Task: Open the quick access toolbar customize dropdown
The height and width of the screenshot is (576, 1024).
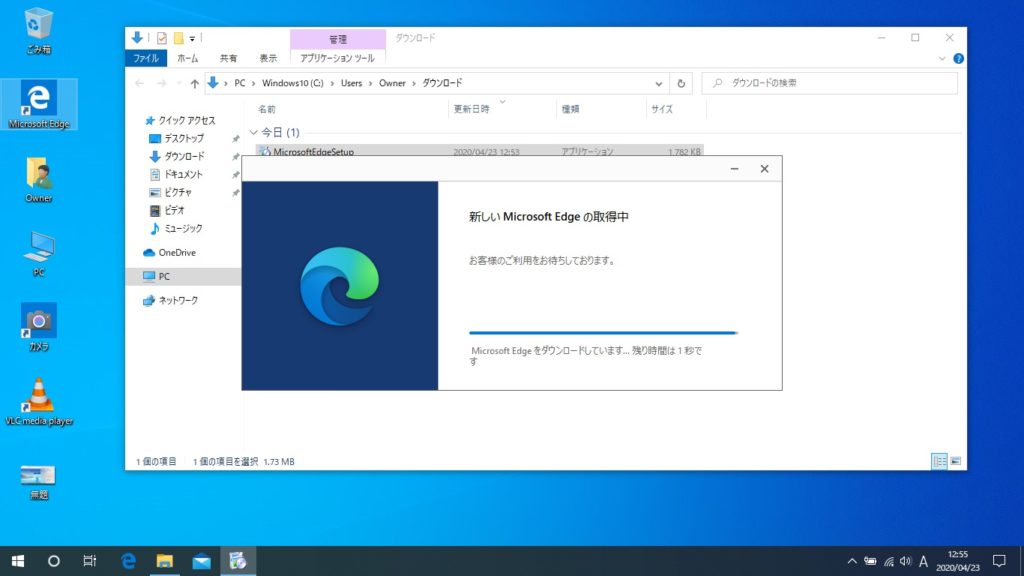Action: click(x=192, y=39)
